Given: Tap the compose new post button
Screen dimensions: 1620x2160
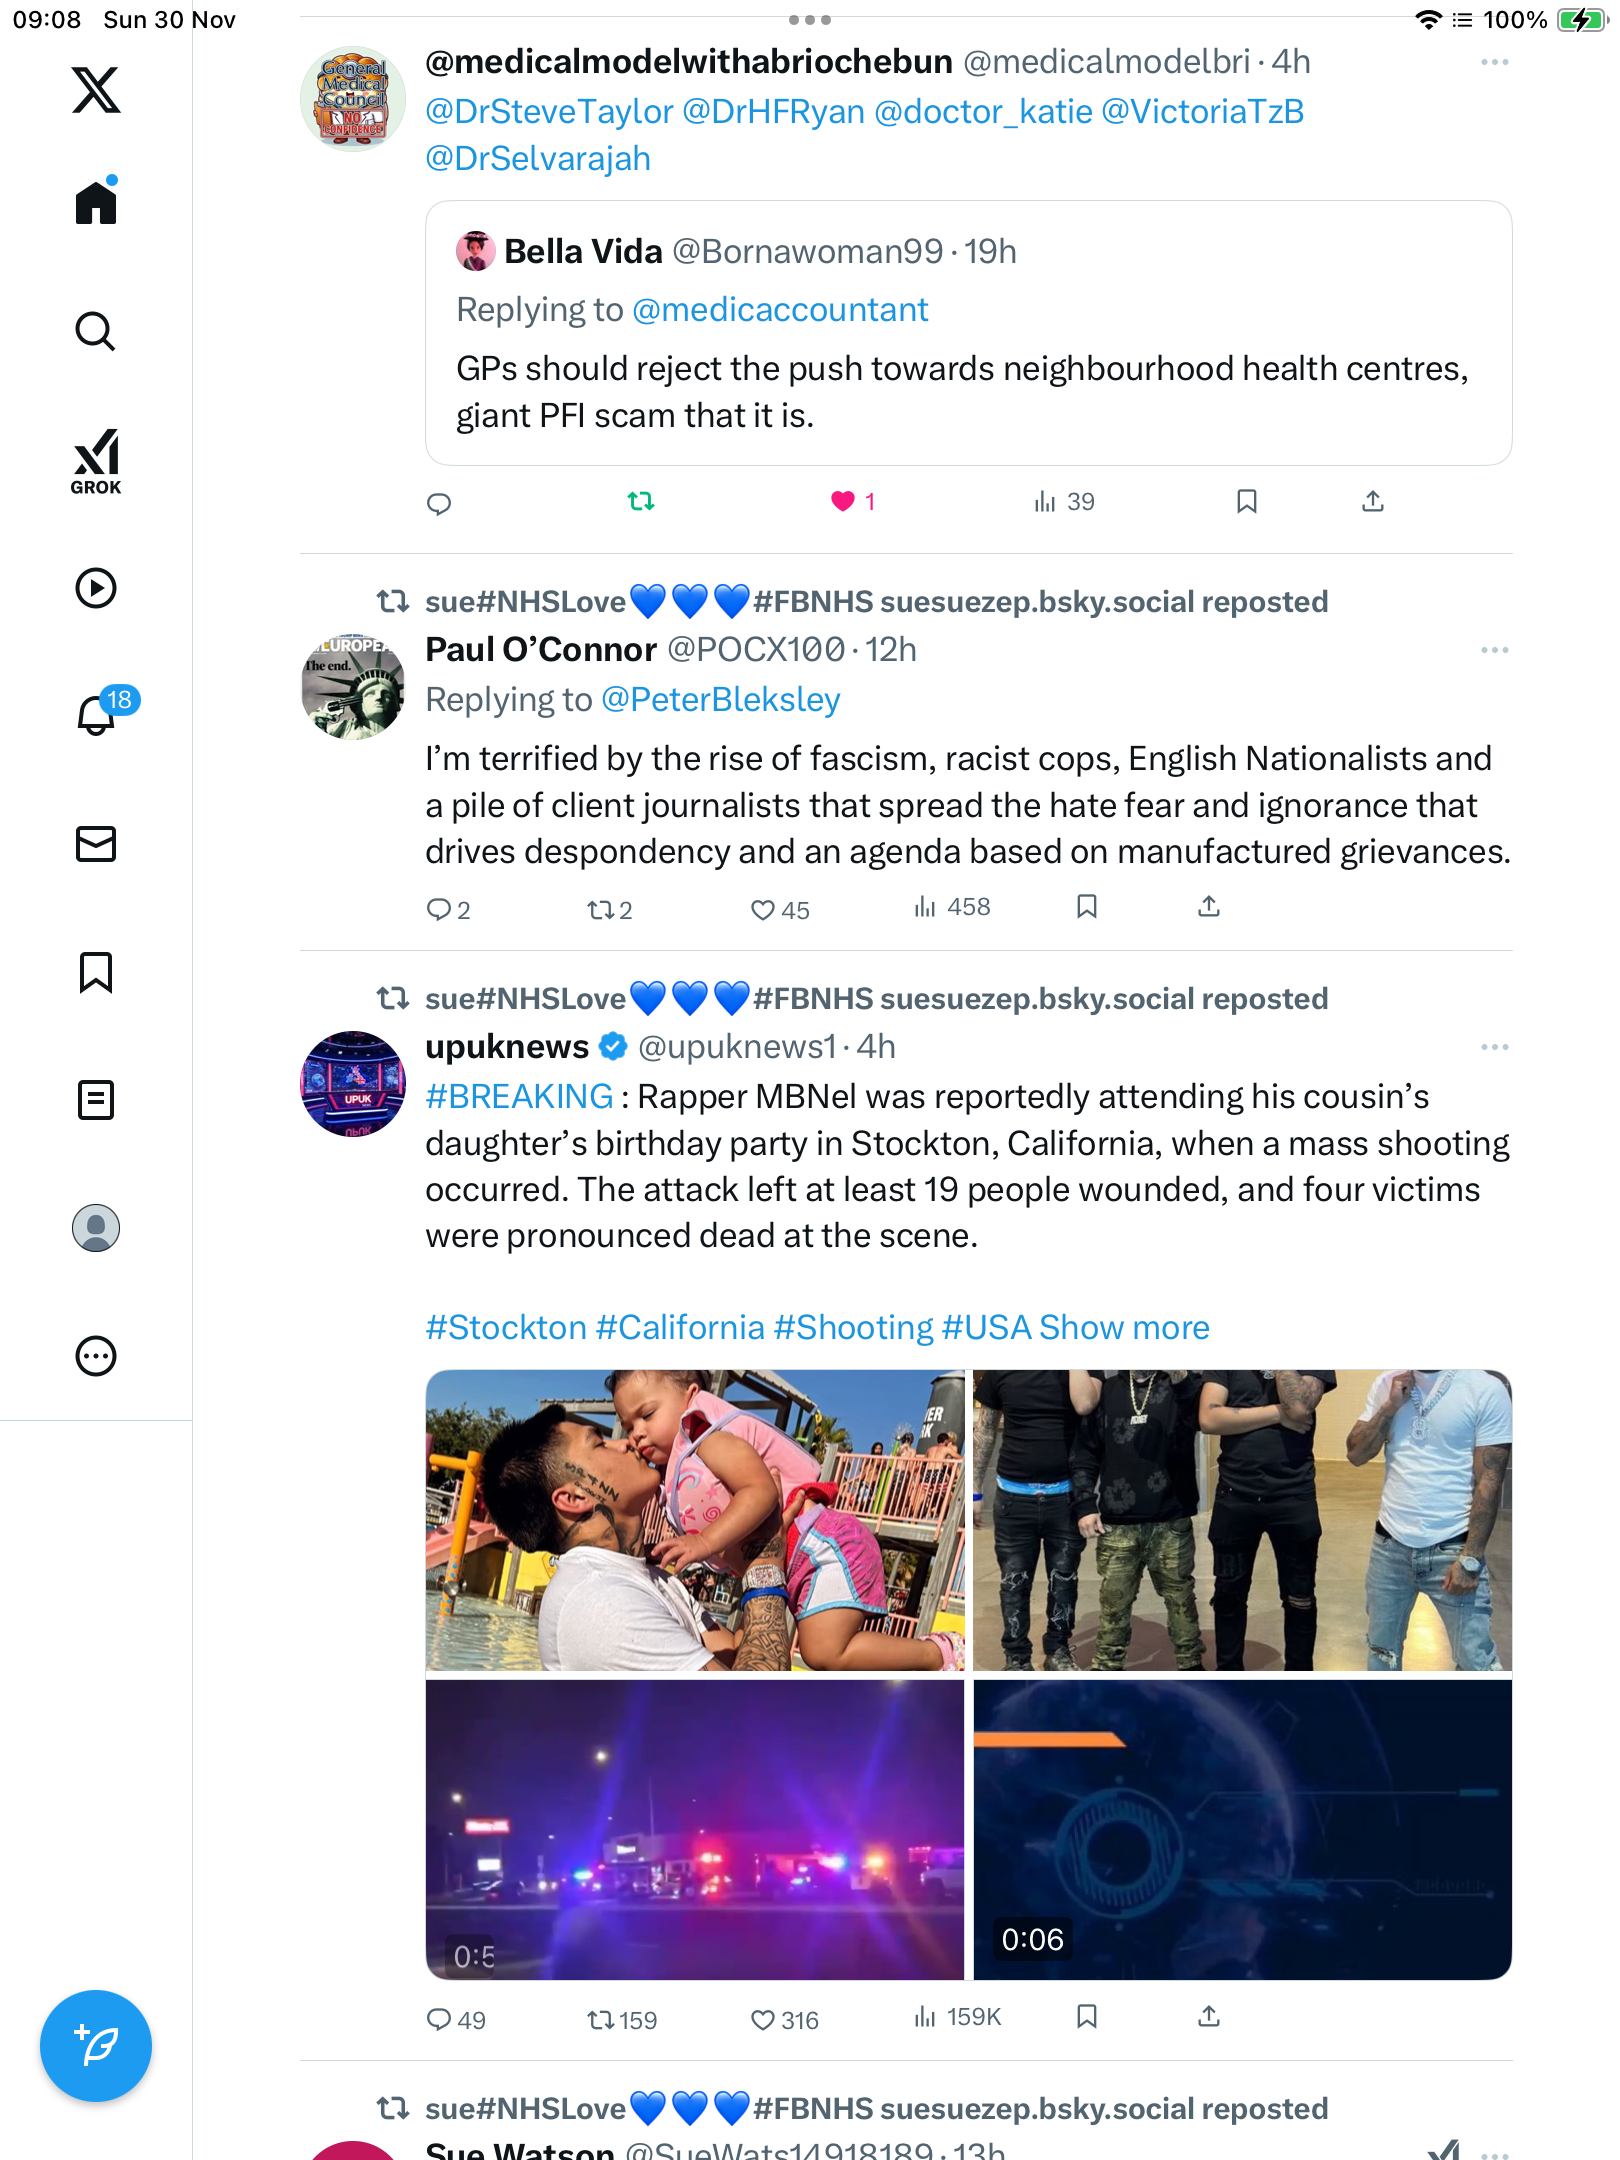Looking at the screenshot, I should [x=96, y=2045].
